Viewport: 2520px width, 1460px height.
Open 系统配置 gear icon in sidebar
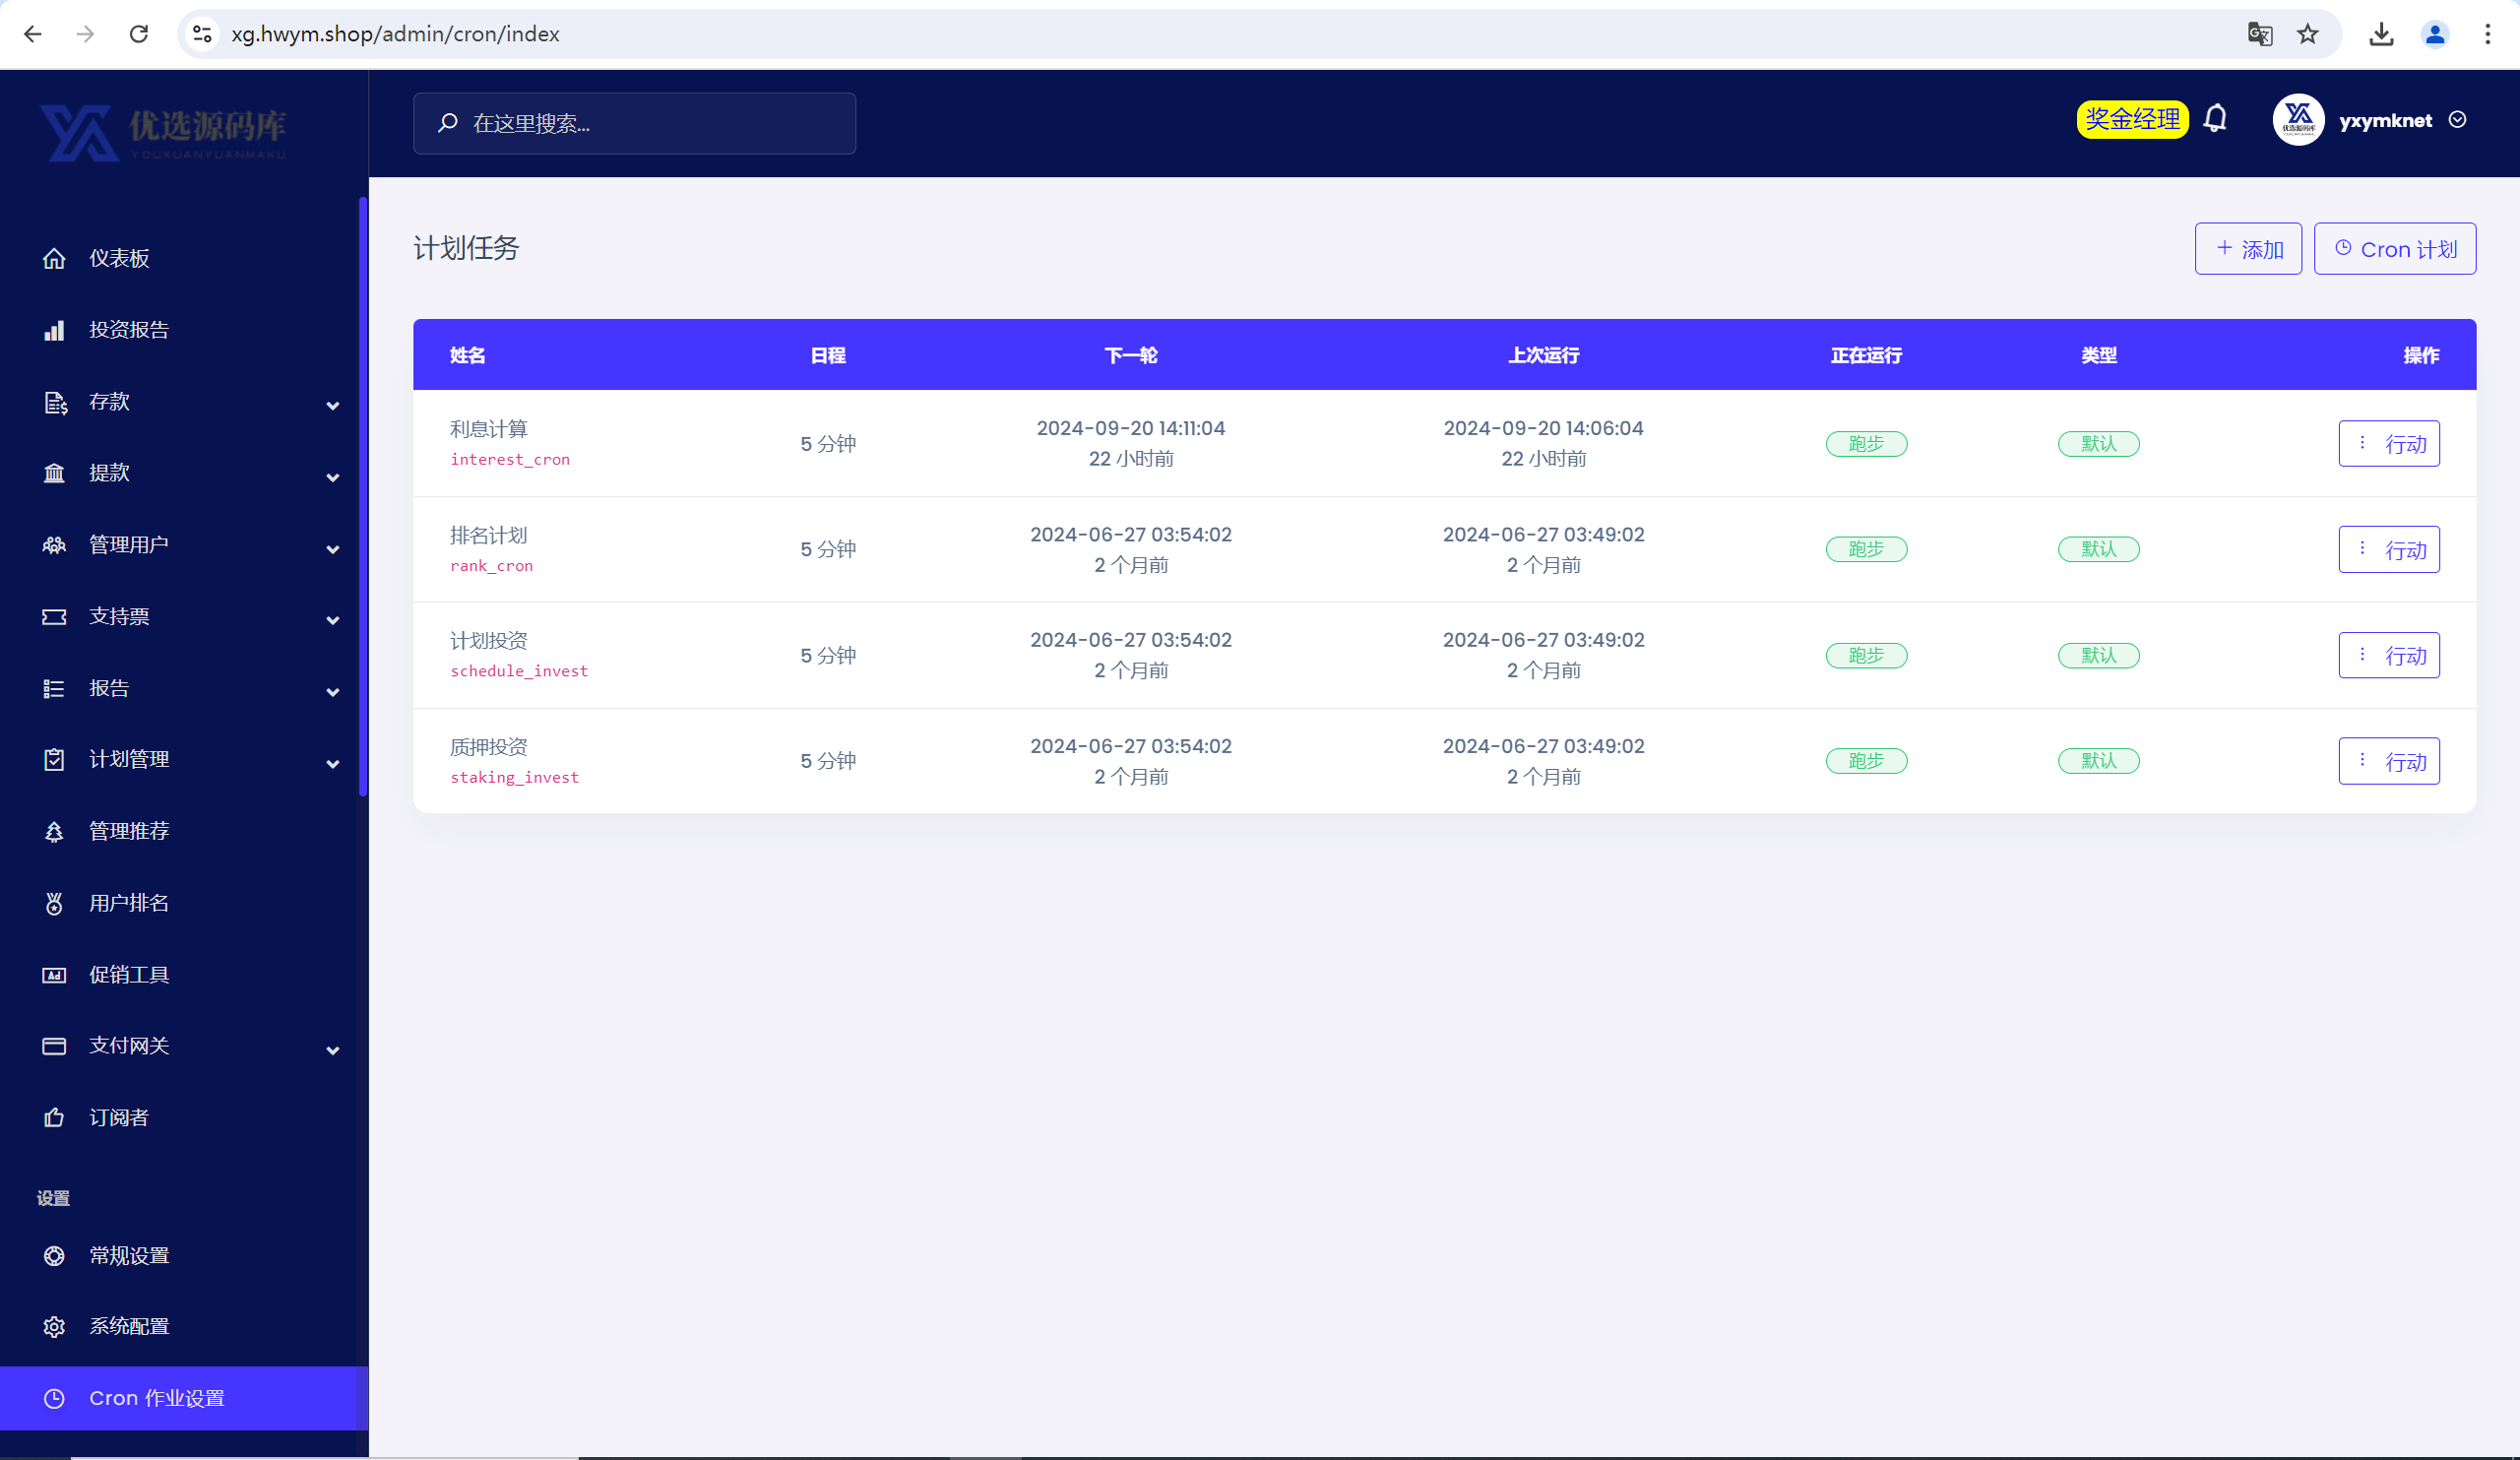point(54,1326)
